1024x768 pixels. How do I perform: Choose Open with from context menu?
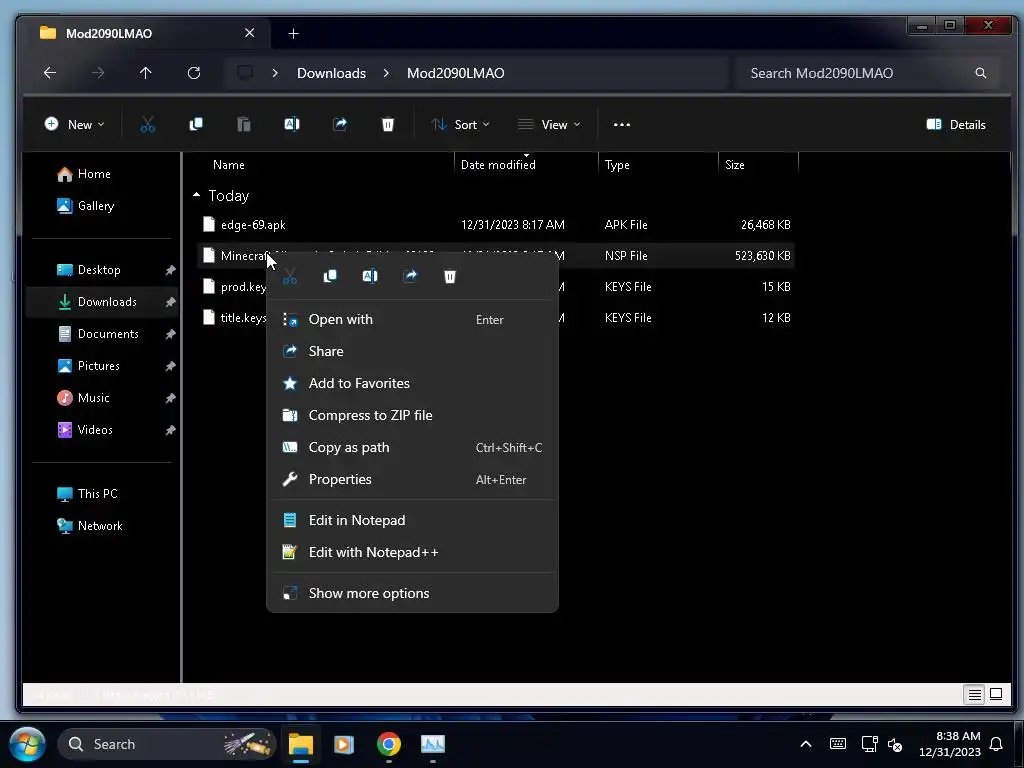(413, 319)
